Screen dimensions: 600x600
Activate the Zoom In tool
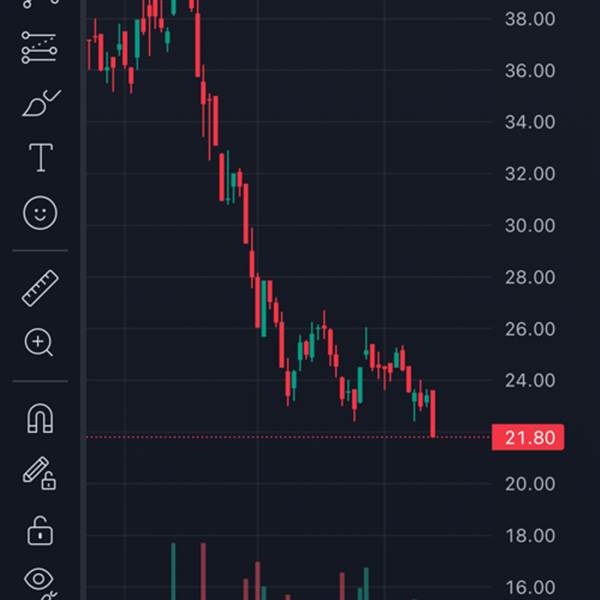pyautogui.click(x=39, y=342)
